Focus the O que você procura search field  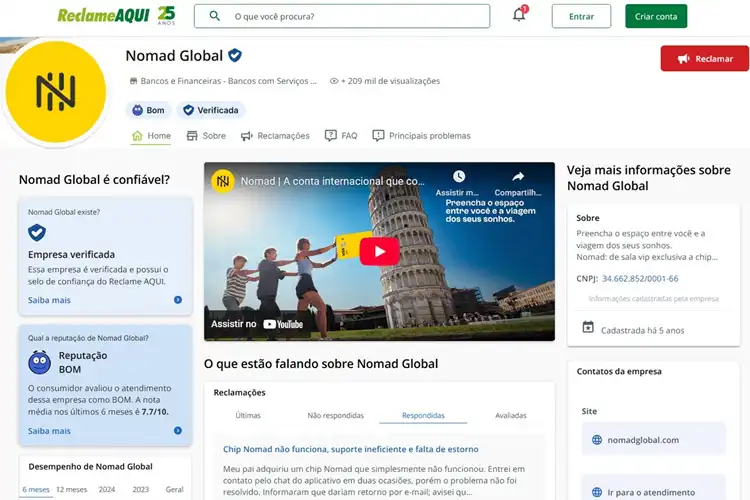pyautogui.click(x=342, y=16)
